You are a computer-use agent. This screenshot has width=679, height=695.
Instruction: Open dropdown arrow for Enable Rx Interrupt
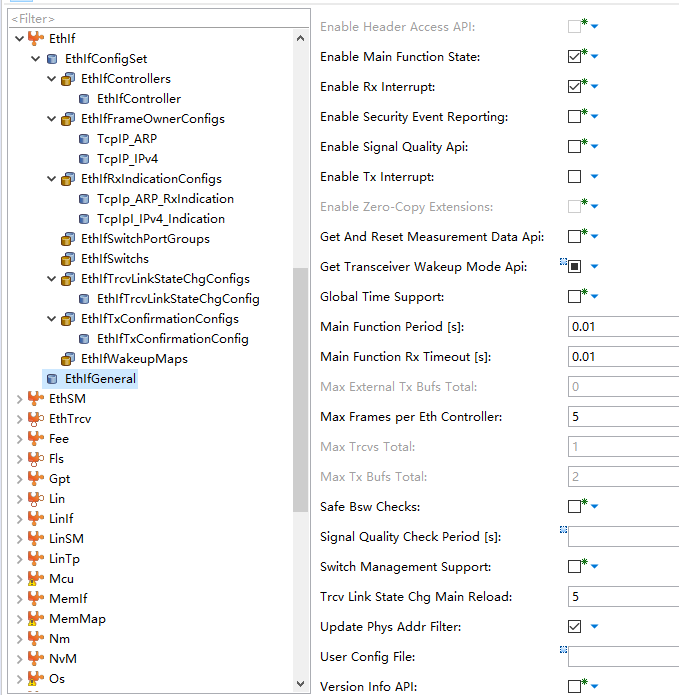pyautogui.click(x=594, y=86)
